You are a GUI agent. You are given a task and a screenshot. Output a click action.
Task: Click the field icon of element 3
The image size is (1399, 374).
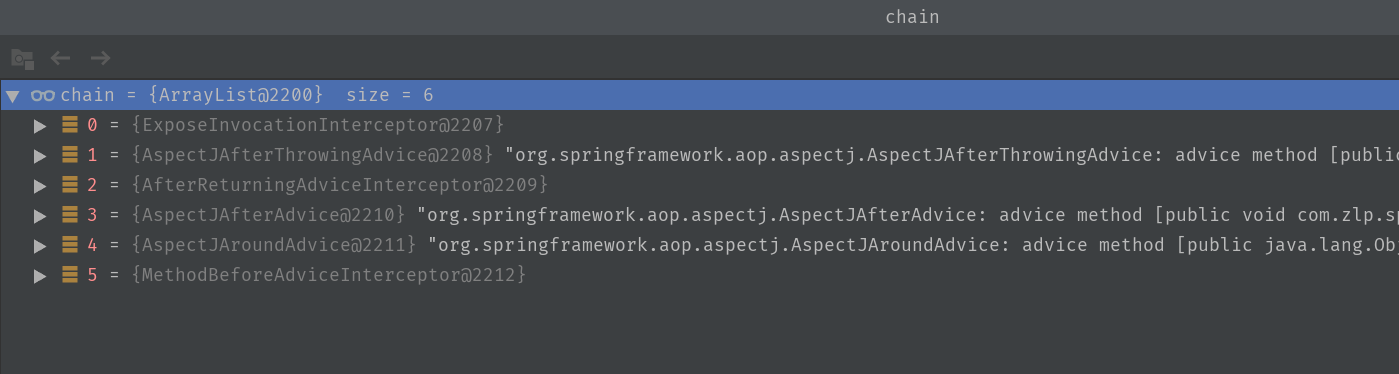70,215
